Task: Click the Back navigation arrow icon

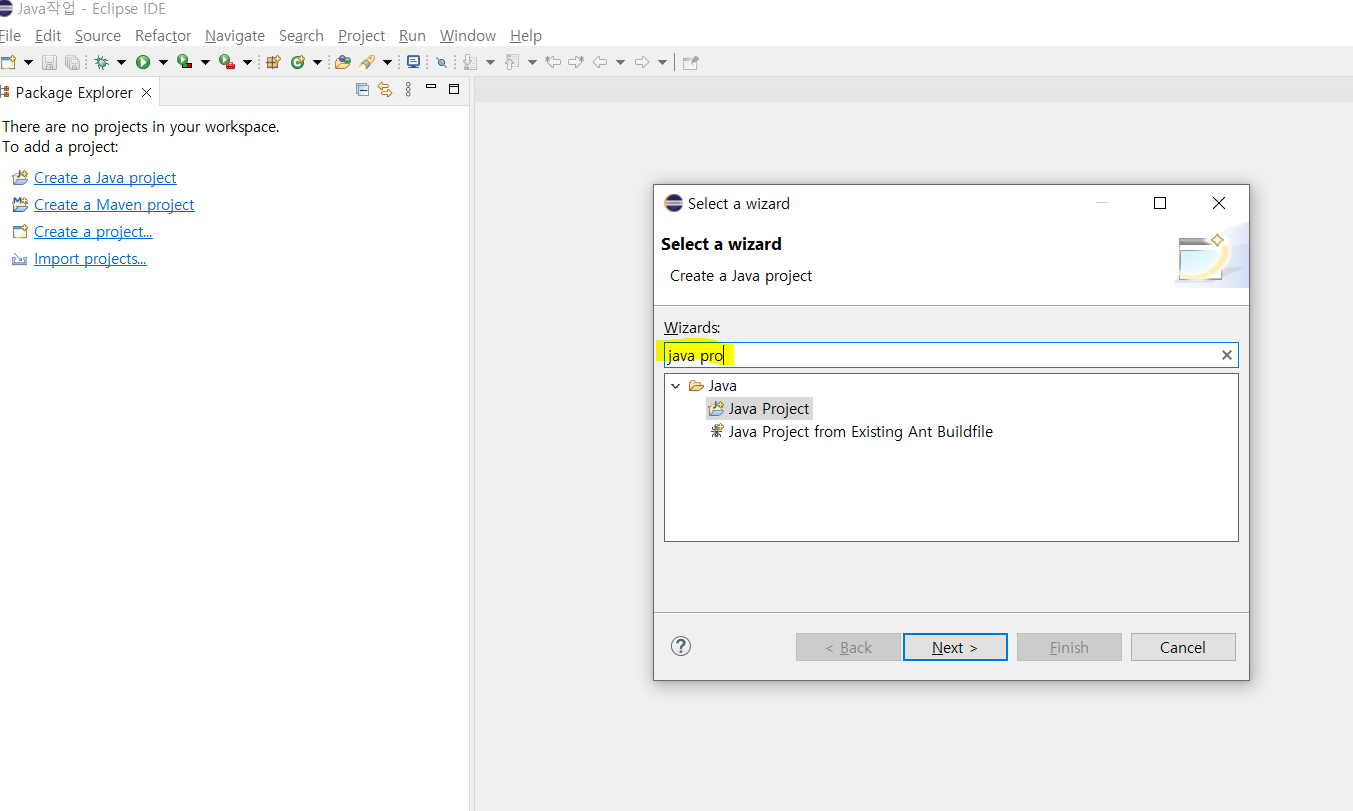Action: click(x=600, y=62)
